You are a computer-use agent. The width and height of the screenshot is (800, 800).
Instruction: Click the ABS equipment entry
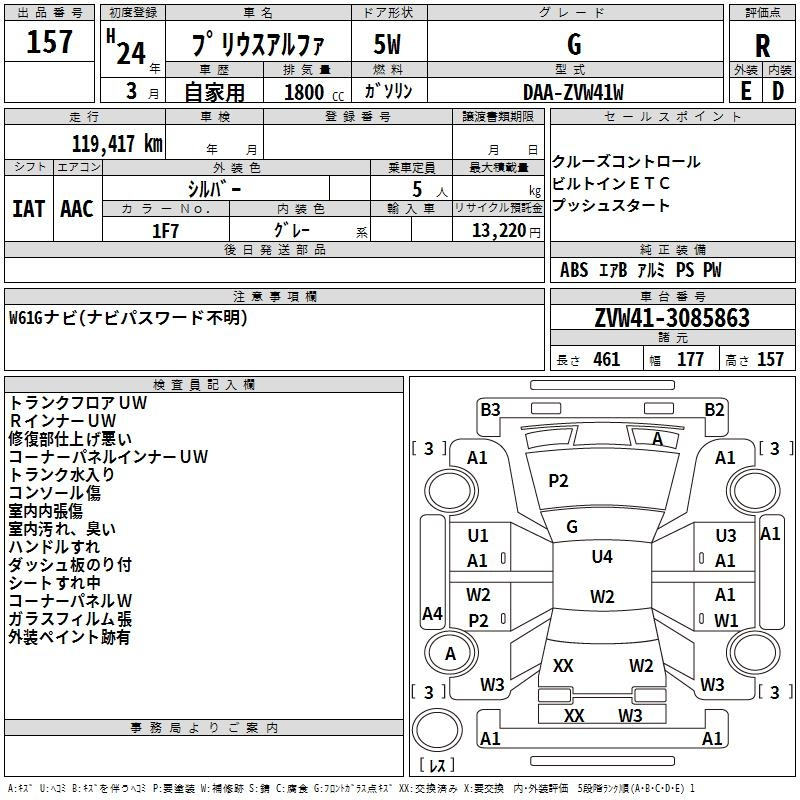574,270
